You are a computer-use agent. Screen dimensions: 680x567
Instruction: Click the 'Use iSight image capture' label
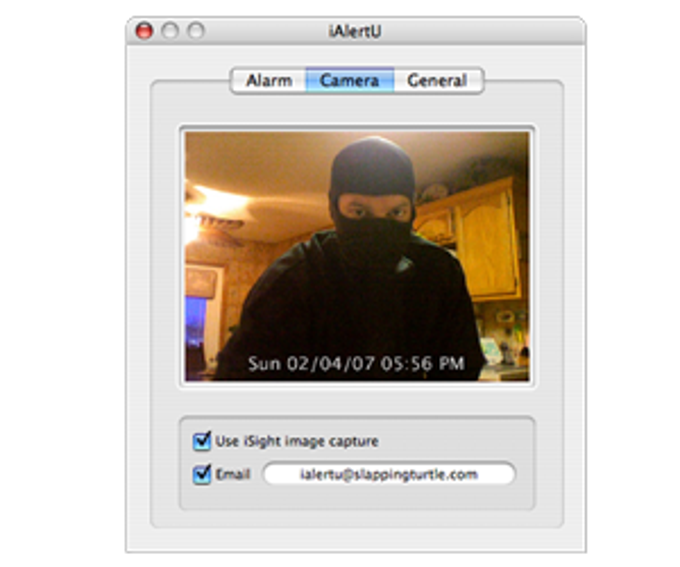(x=297, y=441)
